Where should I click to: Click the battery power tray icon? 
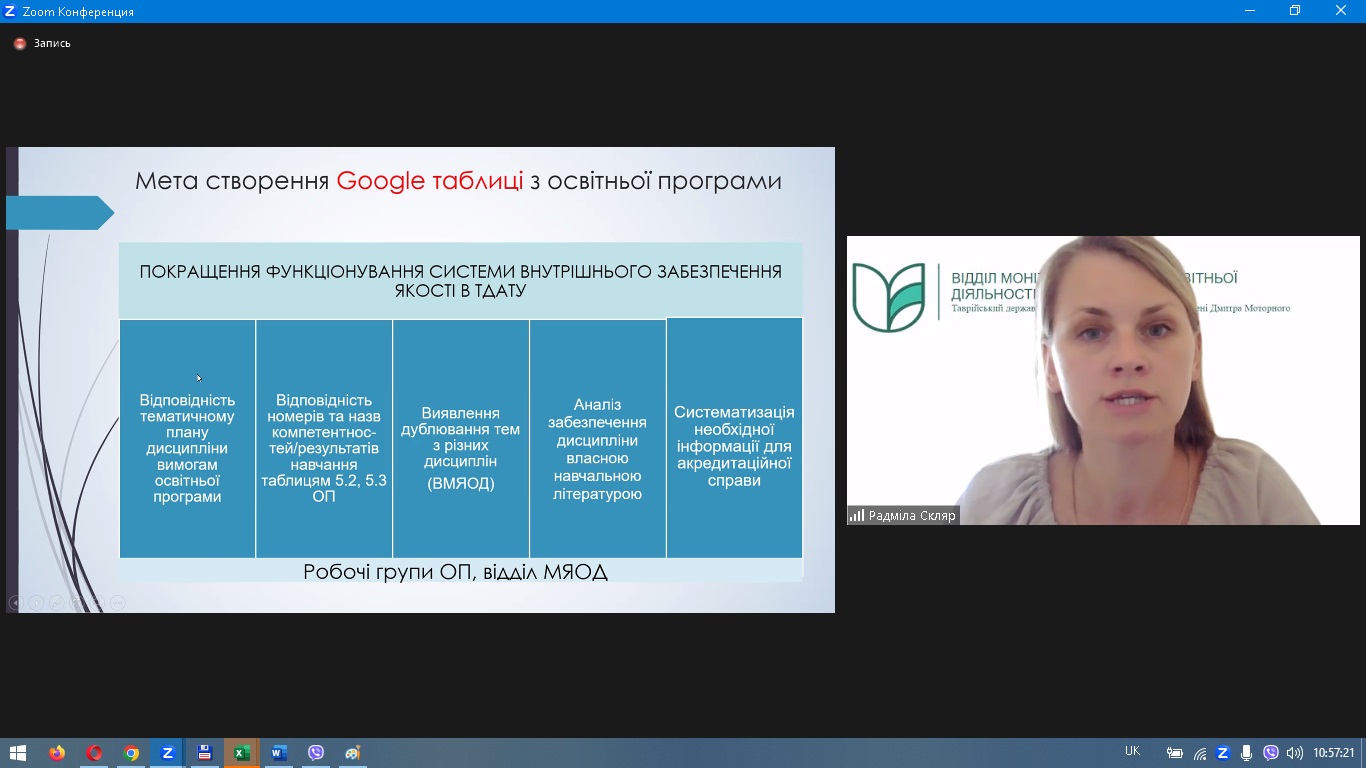[1175, 753]
